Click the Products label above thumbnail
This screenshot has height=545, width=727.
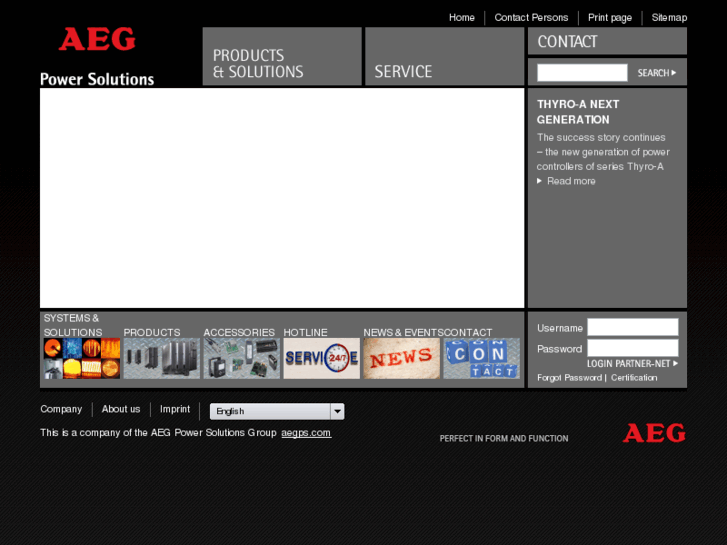[152, 333]
